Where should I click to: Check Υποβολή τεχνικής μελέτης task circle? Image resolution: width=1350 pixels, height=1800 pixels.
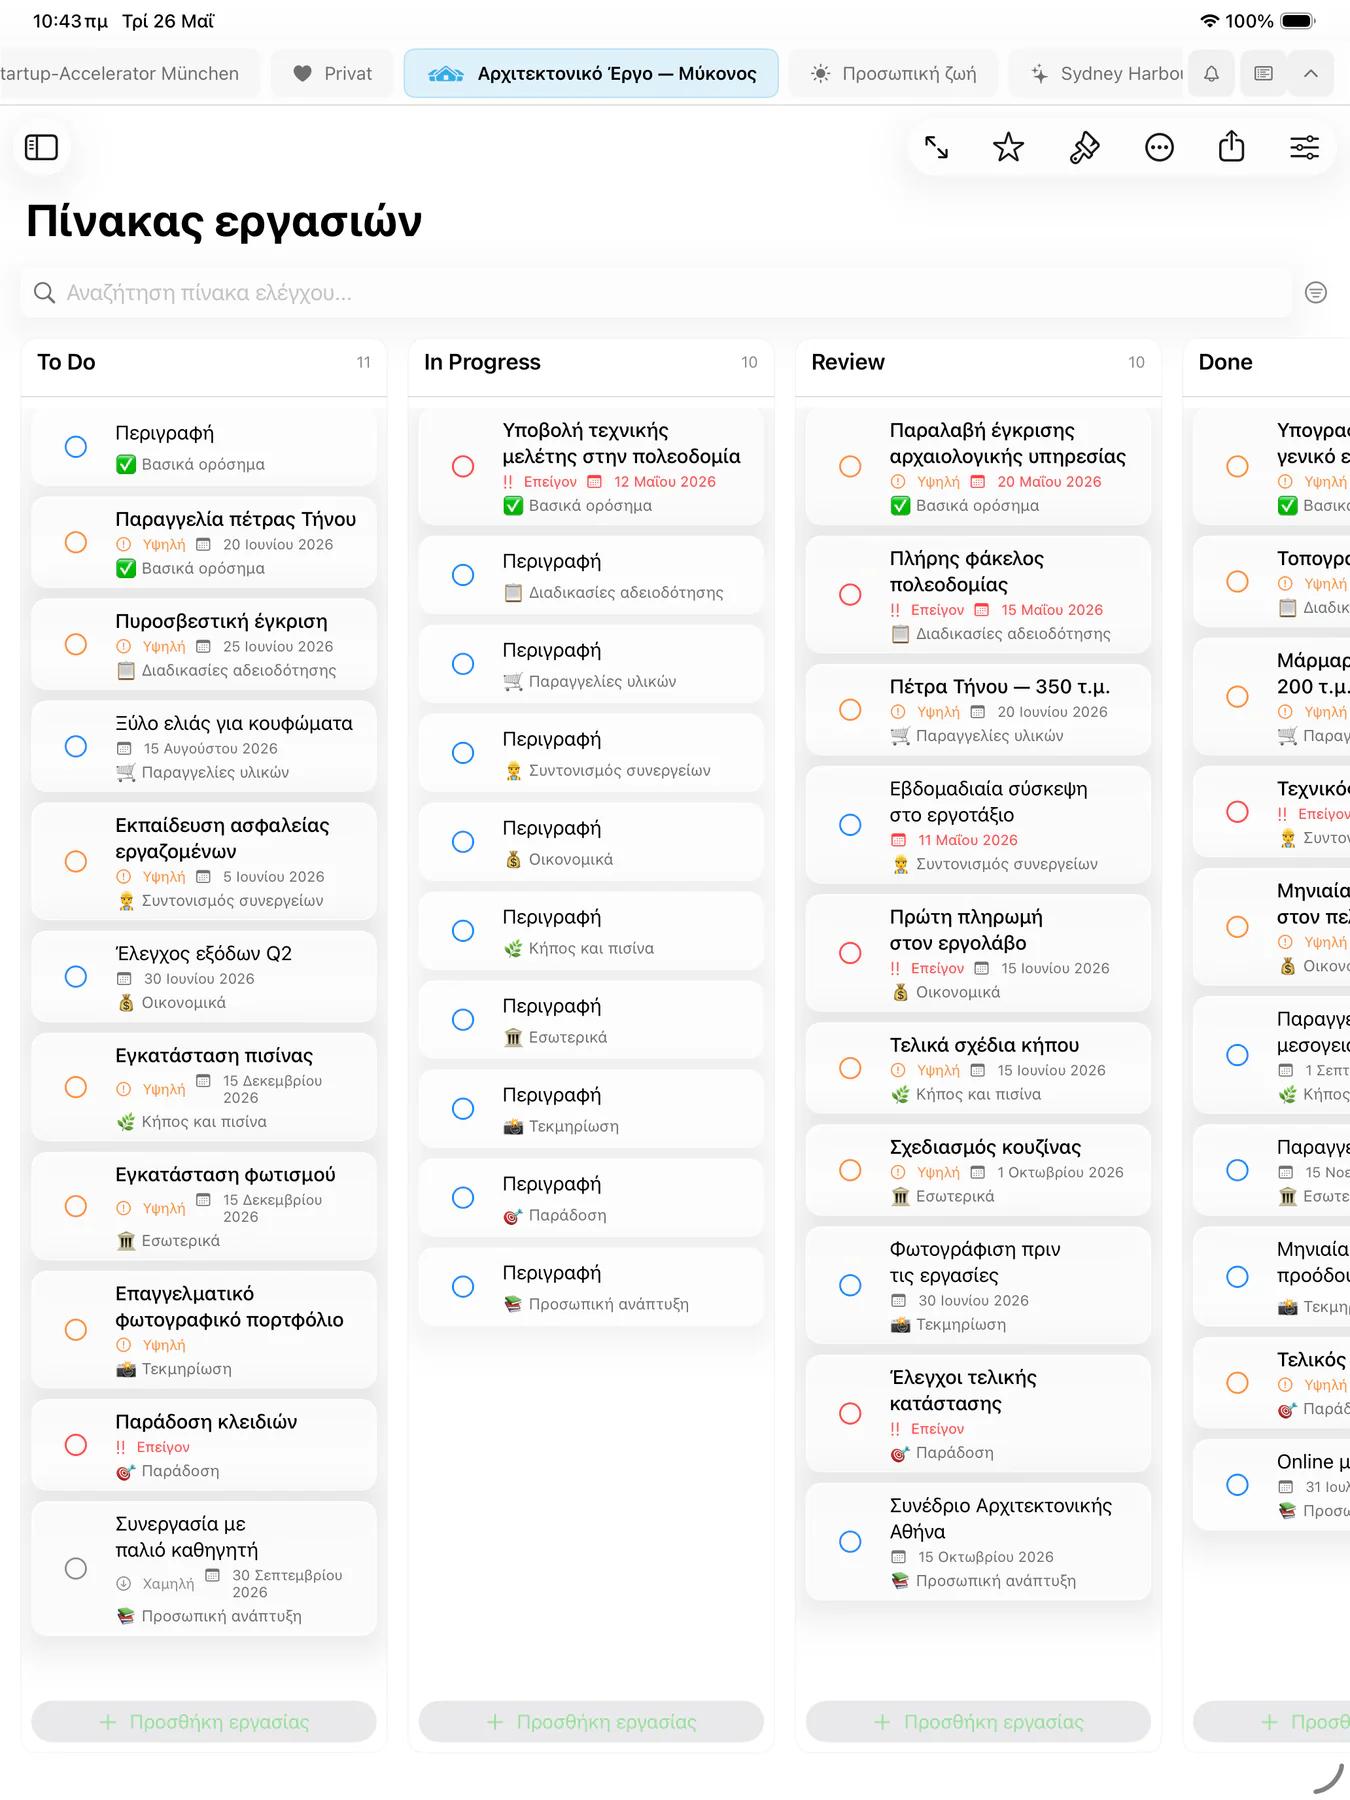pyautogui.click(x=463, y=466)
